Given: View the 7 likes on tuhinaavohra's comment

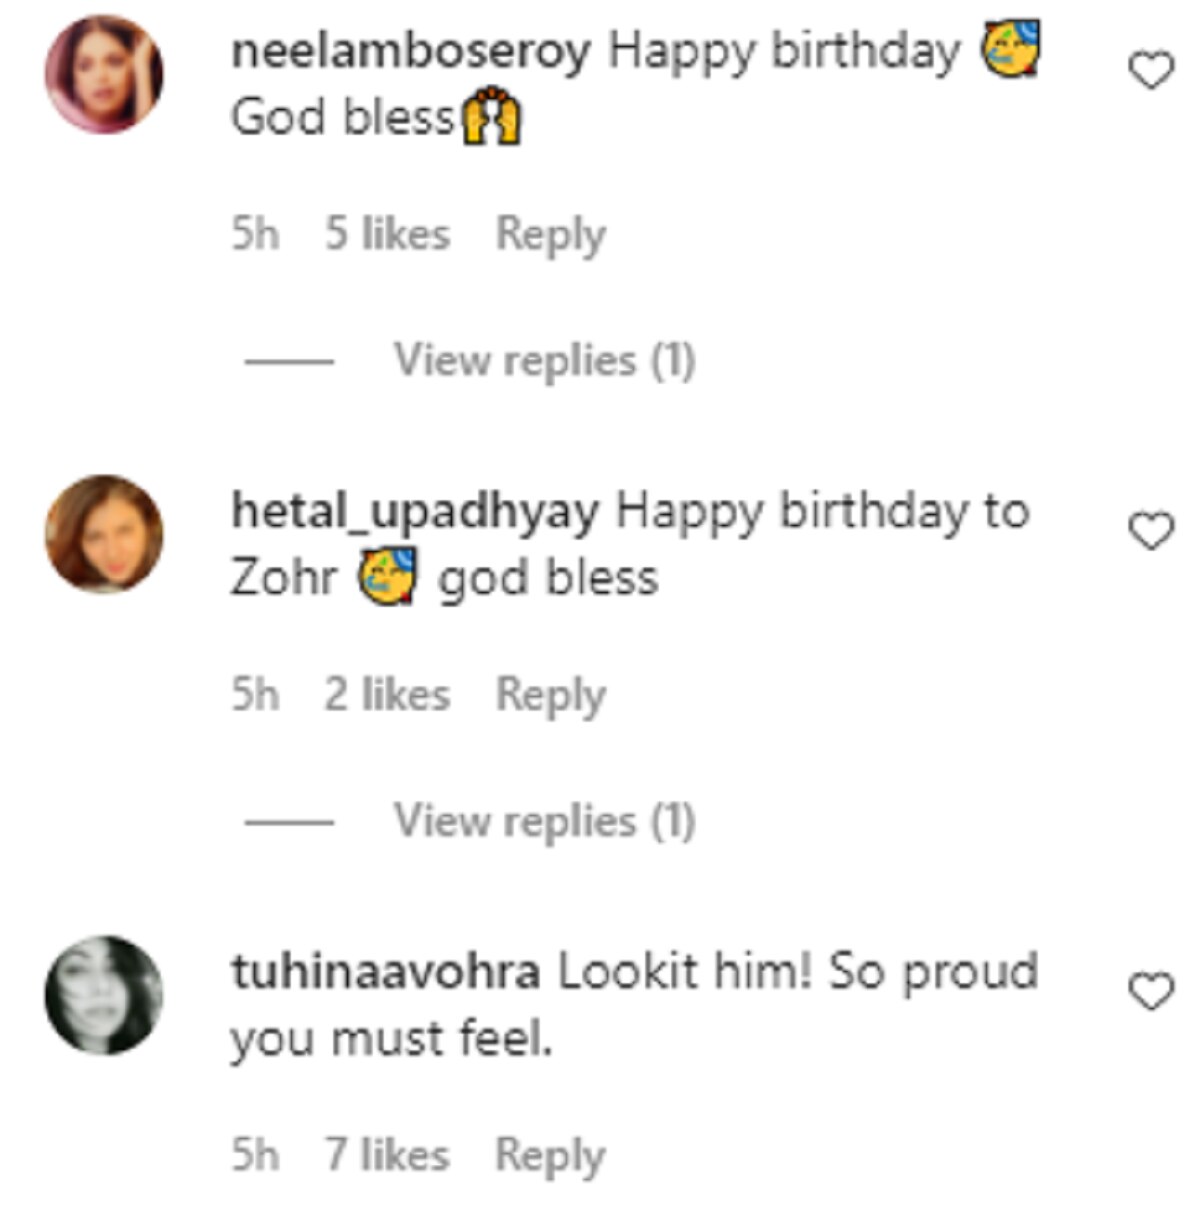Looking at the screenshot, I should 387,1156.
